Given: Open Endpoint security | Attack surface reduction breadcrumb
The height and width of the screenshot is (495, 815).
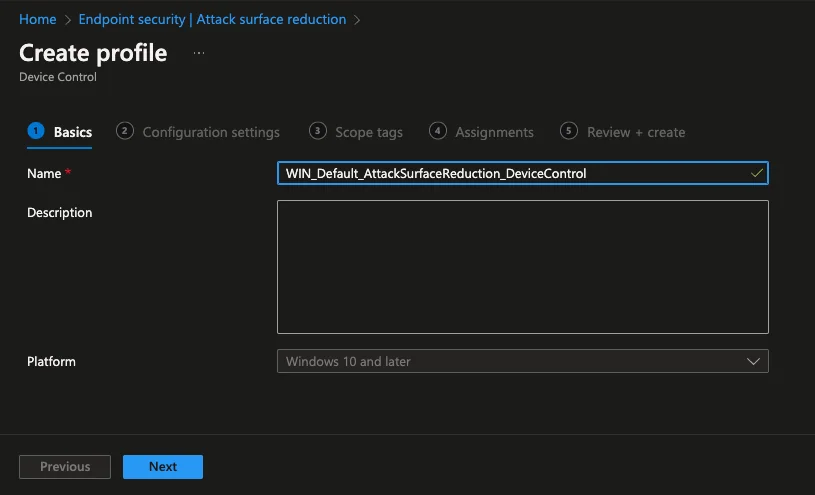Looking at the screenshot, I should click(212, 19).
